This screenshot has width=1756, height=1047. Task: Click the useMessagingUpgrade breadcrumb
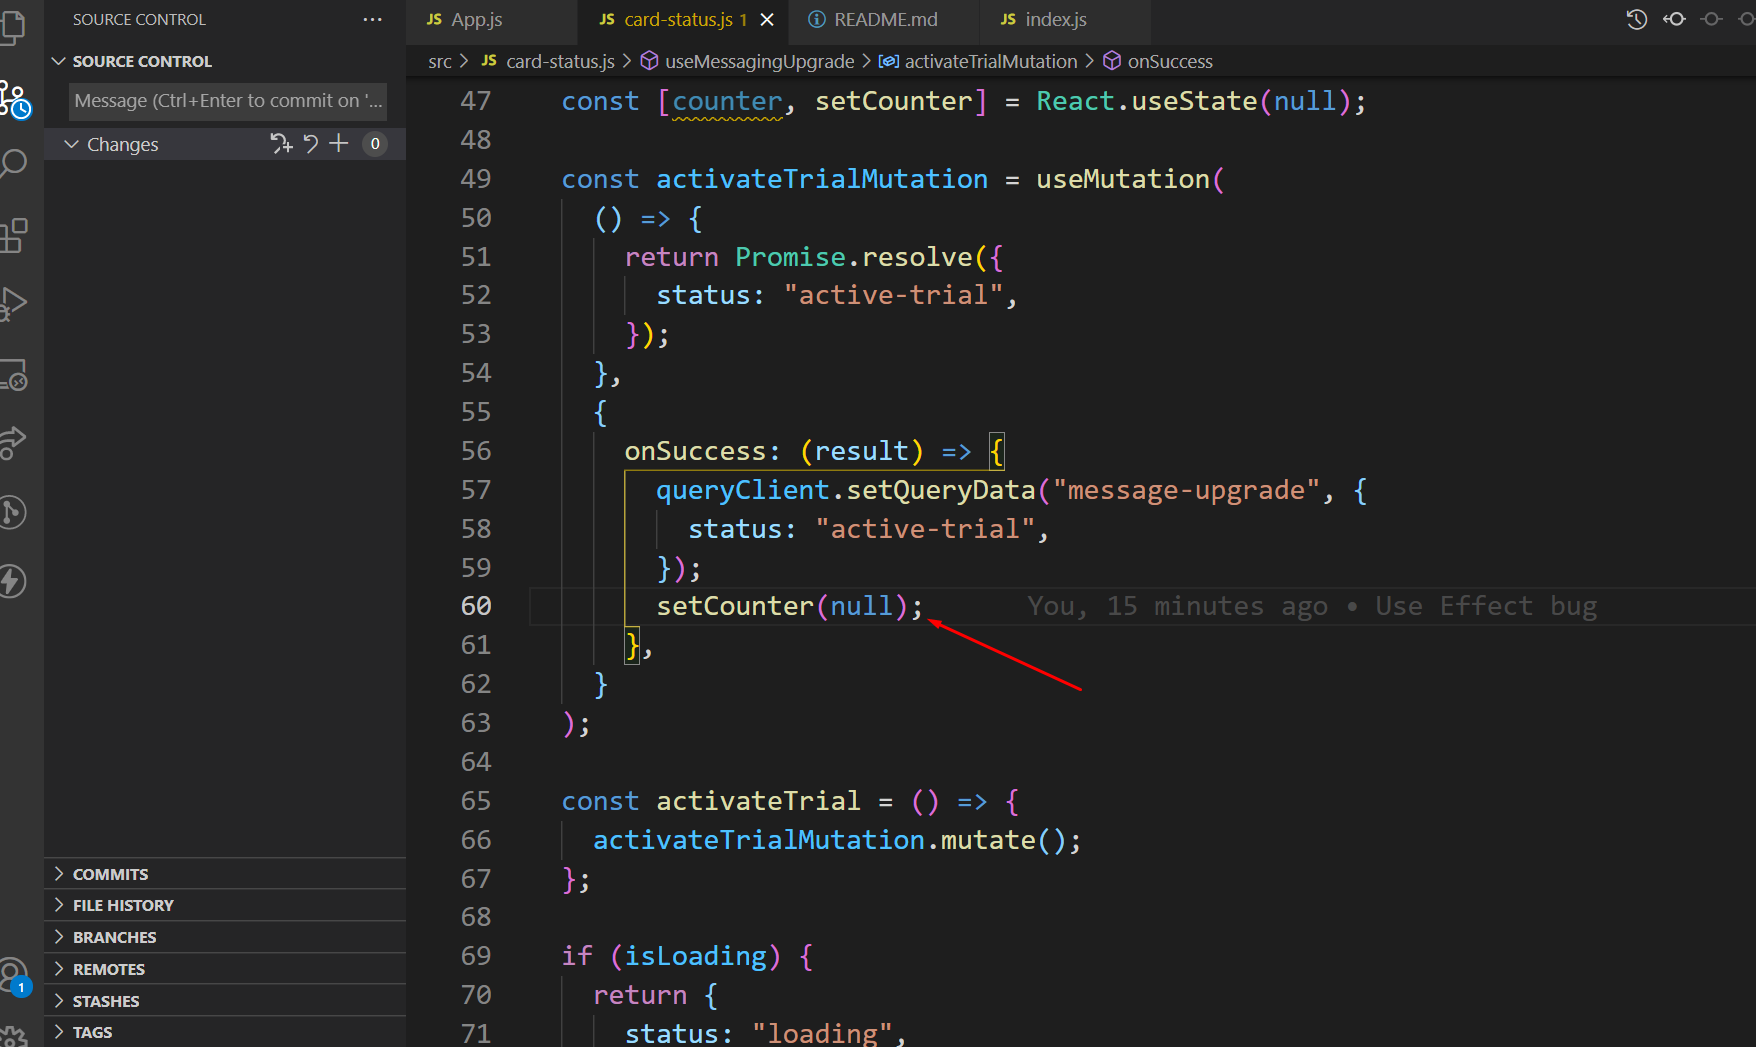(x=759, y=61)
